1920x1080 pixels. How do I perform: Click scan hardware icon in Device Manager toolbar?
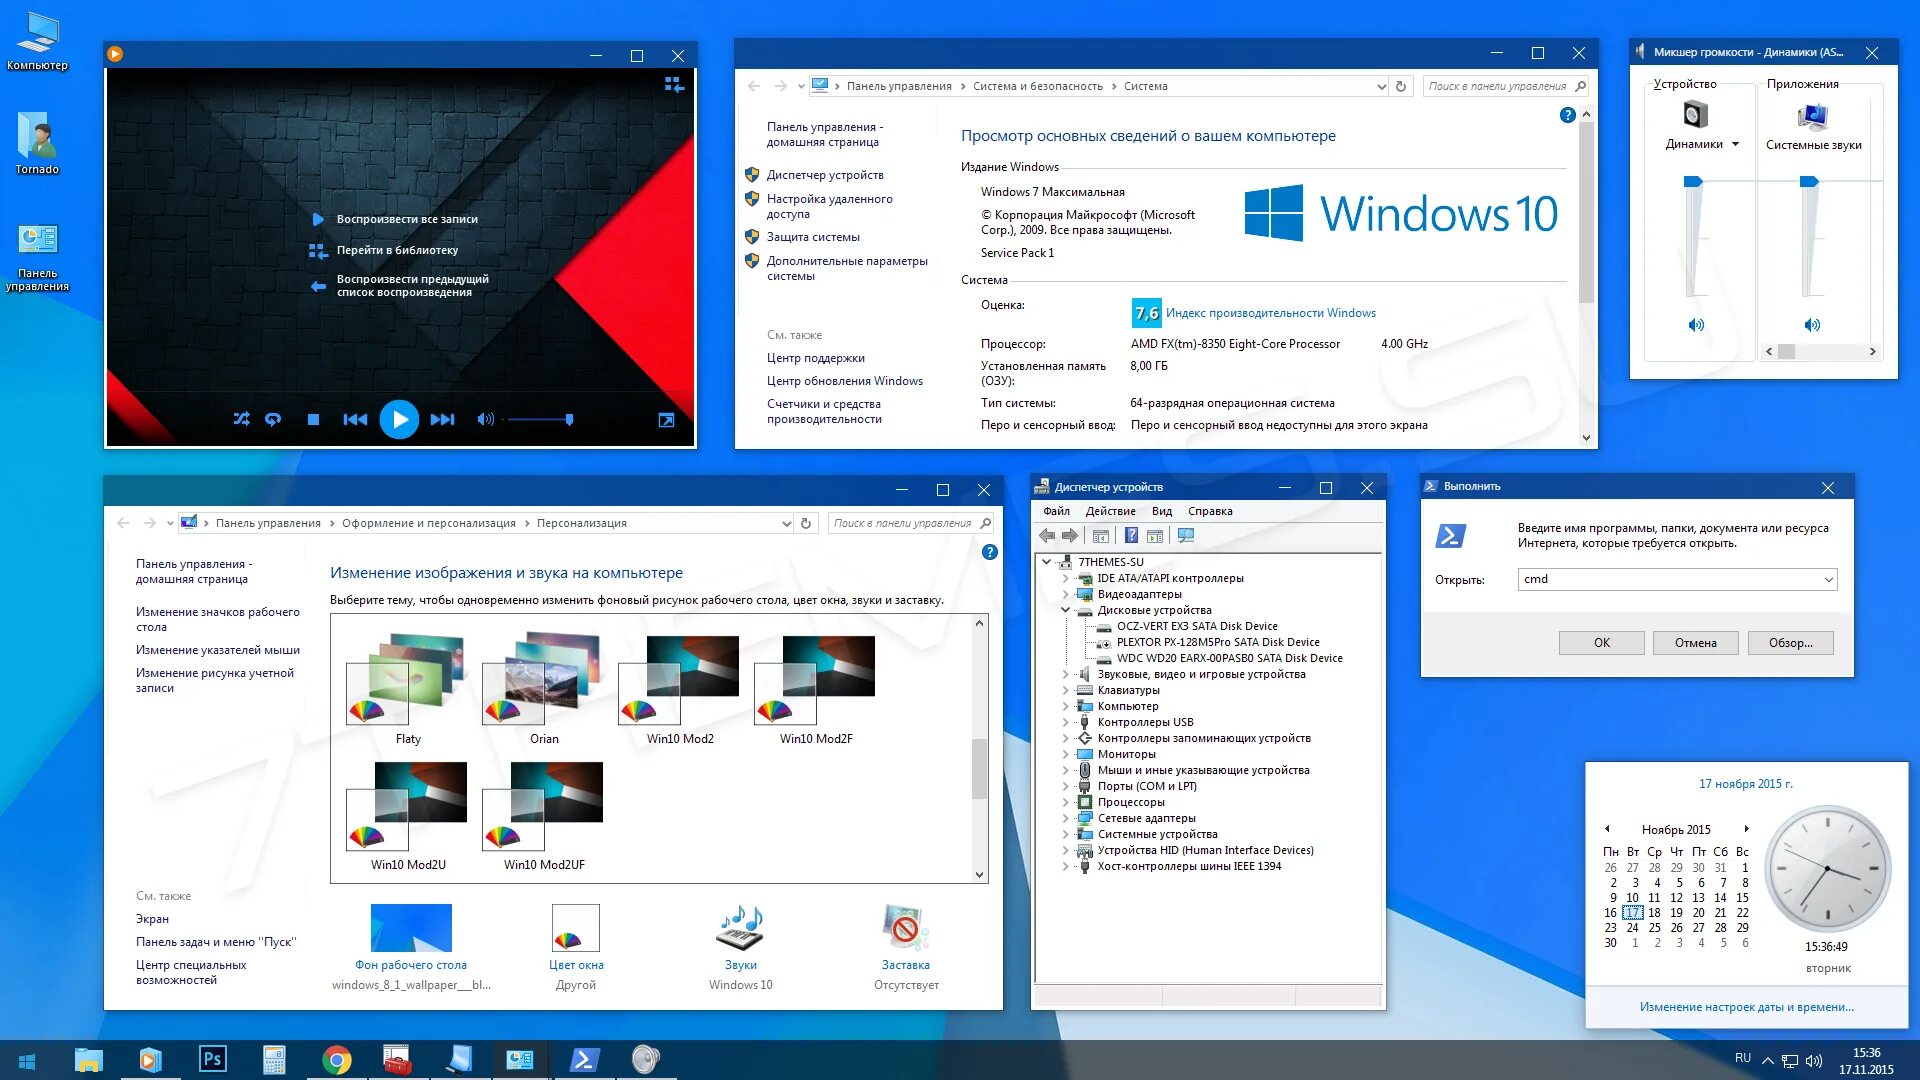point(1186,536)
